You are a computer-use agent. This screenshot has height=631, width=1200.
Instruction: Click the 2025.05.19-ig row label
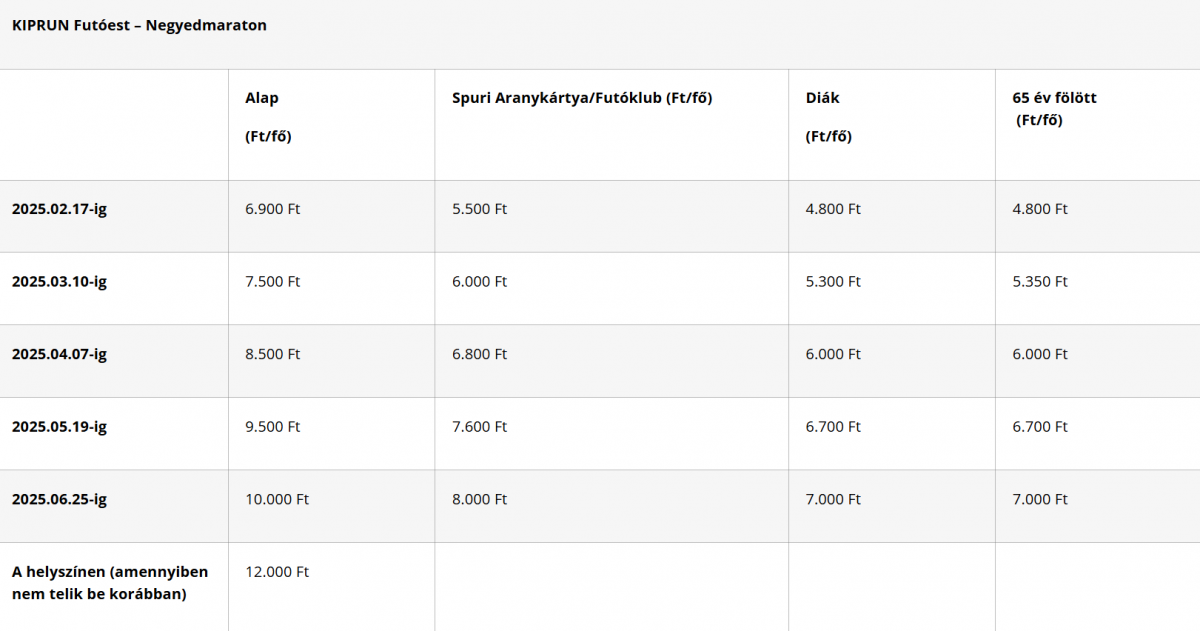tap(59, 427)
